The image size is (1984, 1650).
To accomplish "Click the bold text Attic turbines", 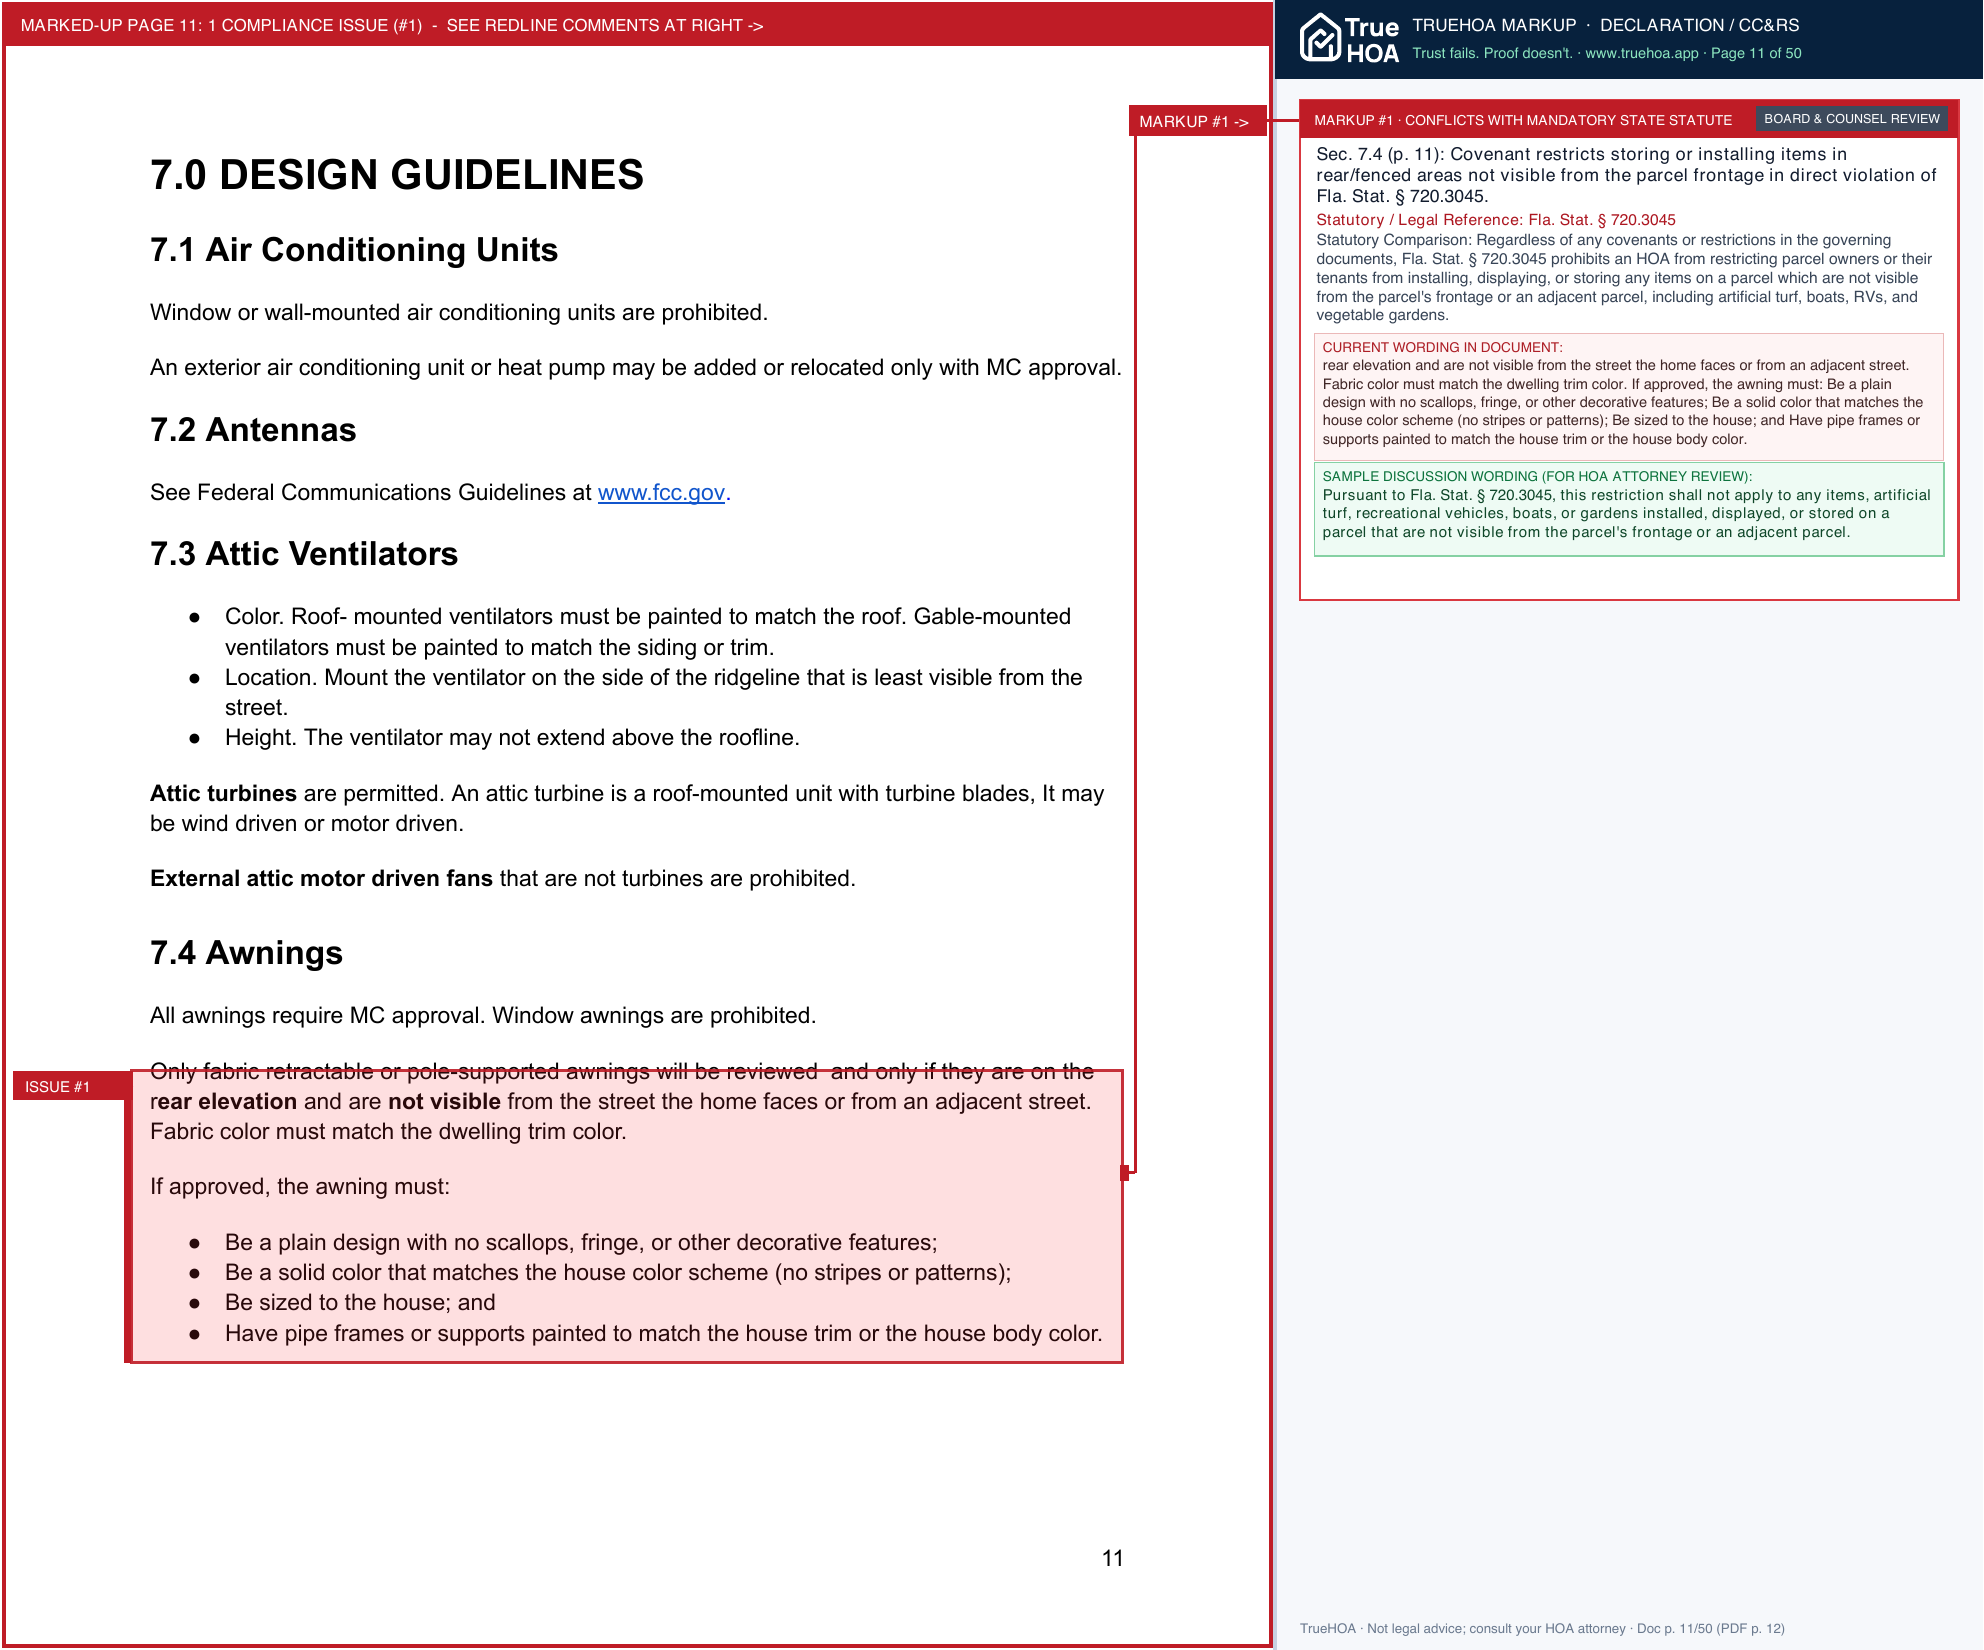I will [x=223, y=793].
